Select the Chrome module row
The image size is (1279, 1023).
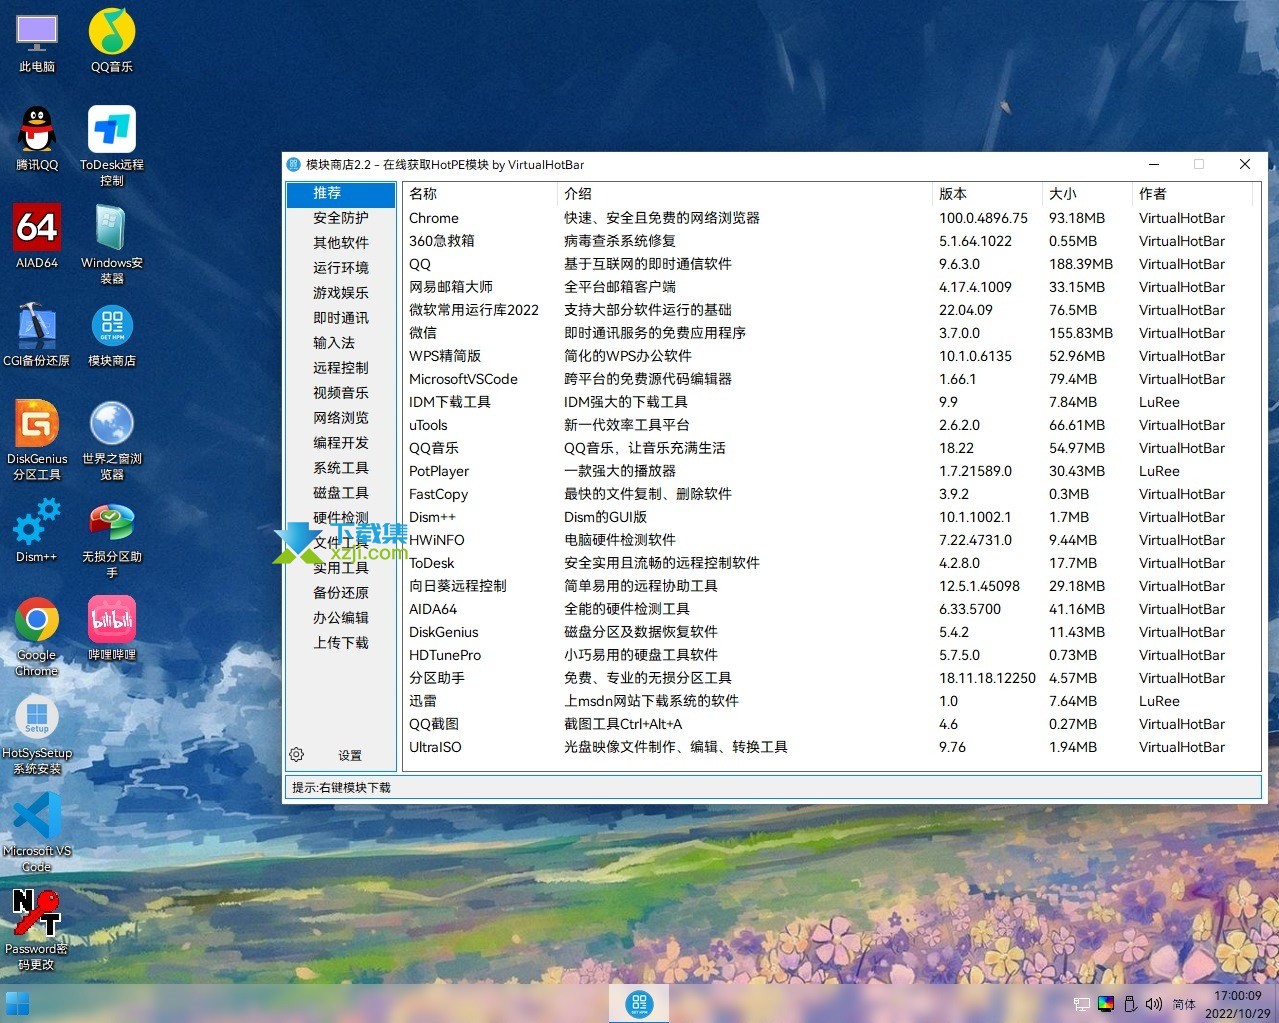tap(830, 218)
